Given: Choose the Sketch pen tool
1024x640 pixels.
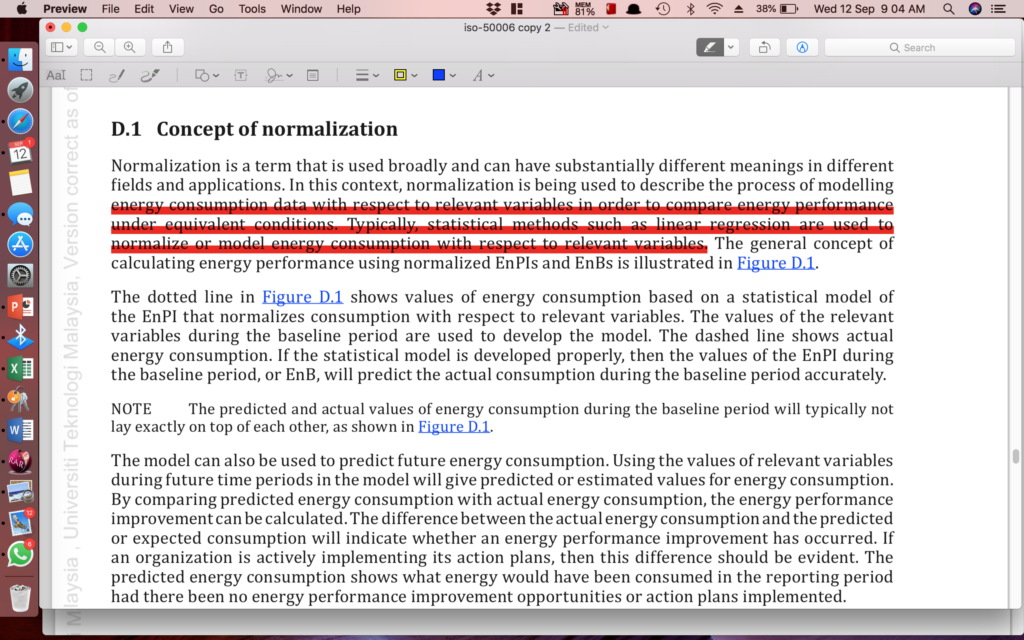Looking at the screenshot, I should pos(117,75).
